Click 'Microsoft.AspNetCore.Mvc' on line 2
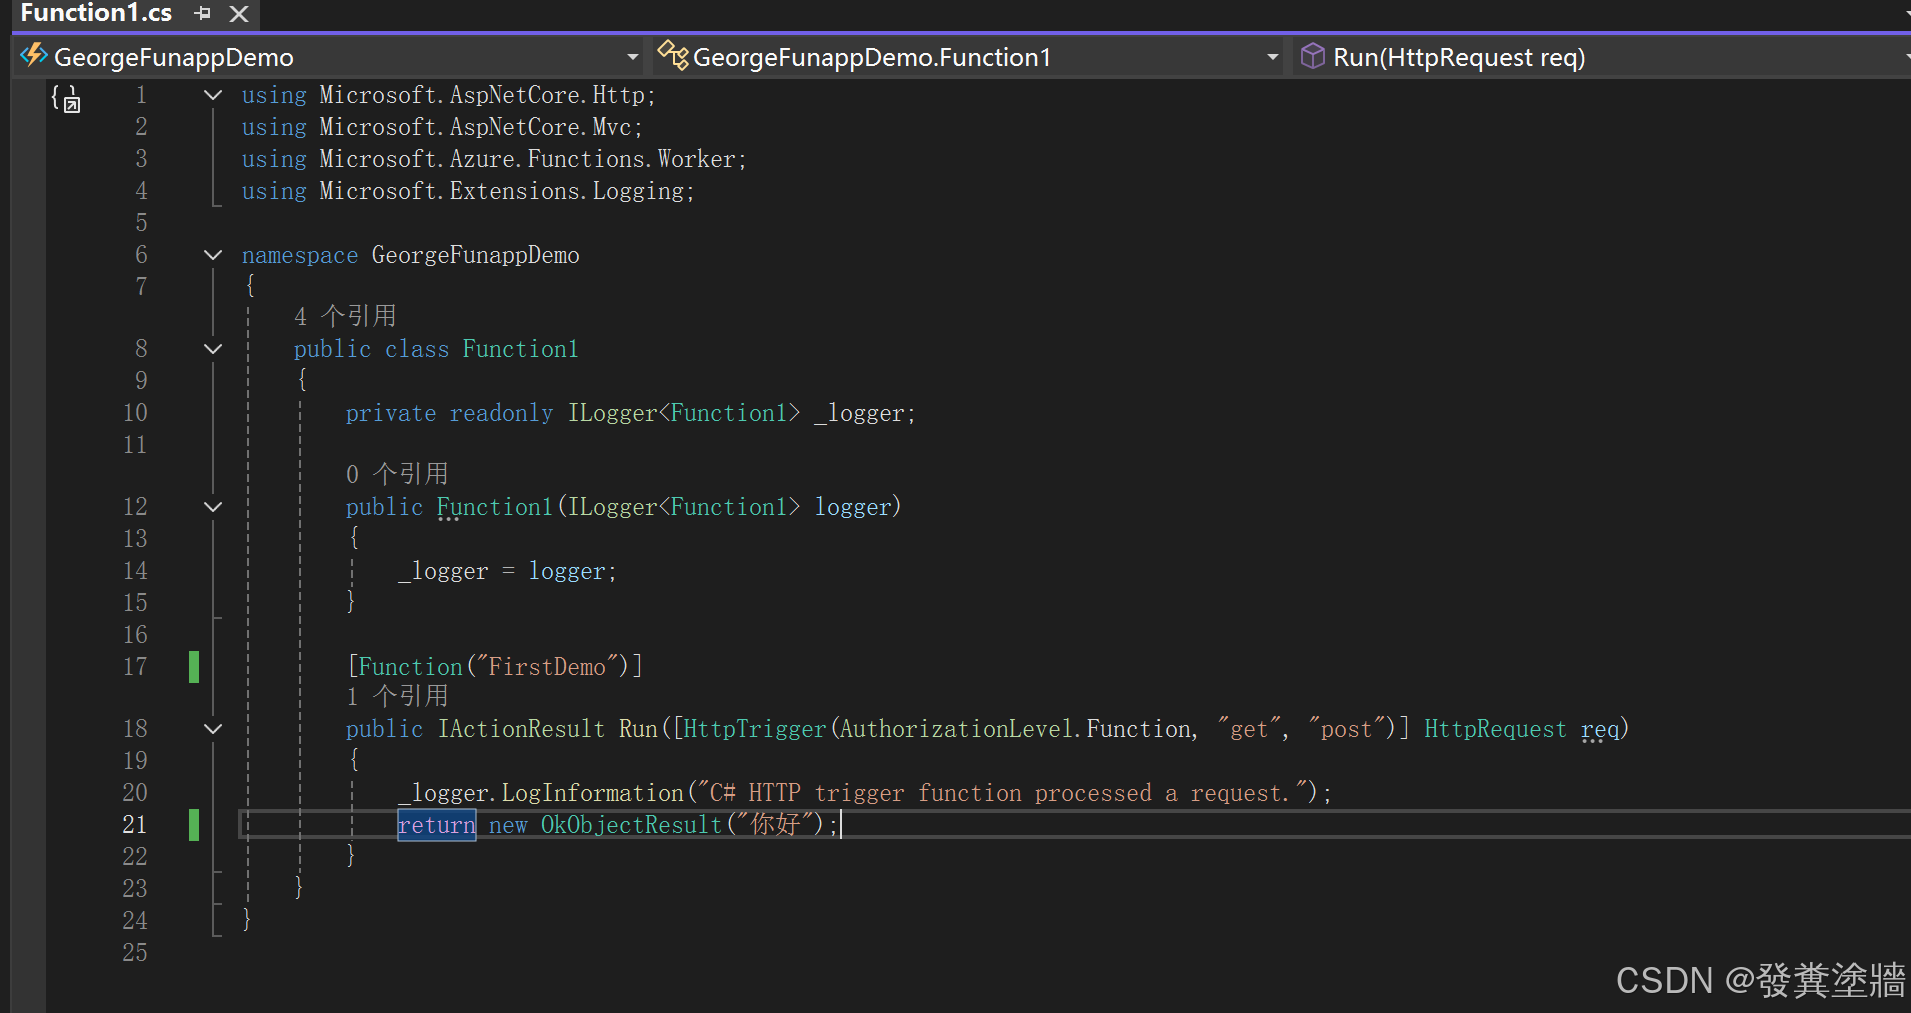The height and width of the screenshot is (1013, 1911). 476,127
